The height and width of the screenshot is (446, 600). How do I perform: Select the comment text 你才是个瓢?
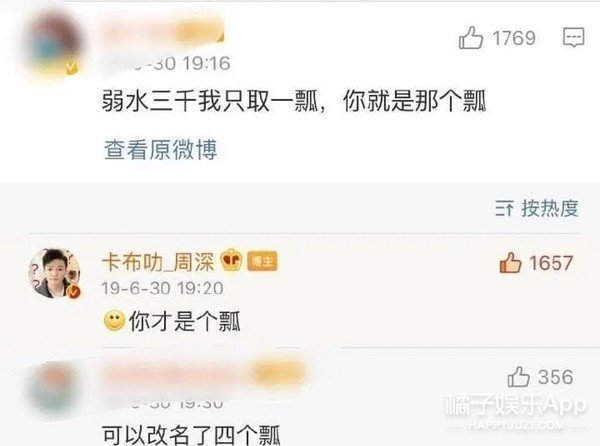[184, 321]
